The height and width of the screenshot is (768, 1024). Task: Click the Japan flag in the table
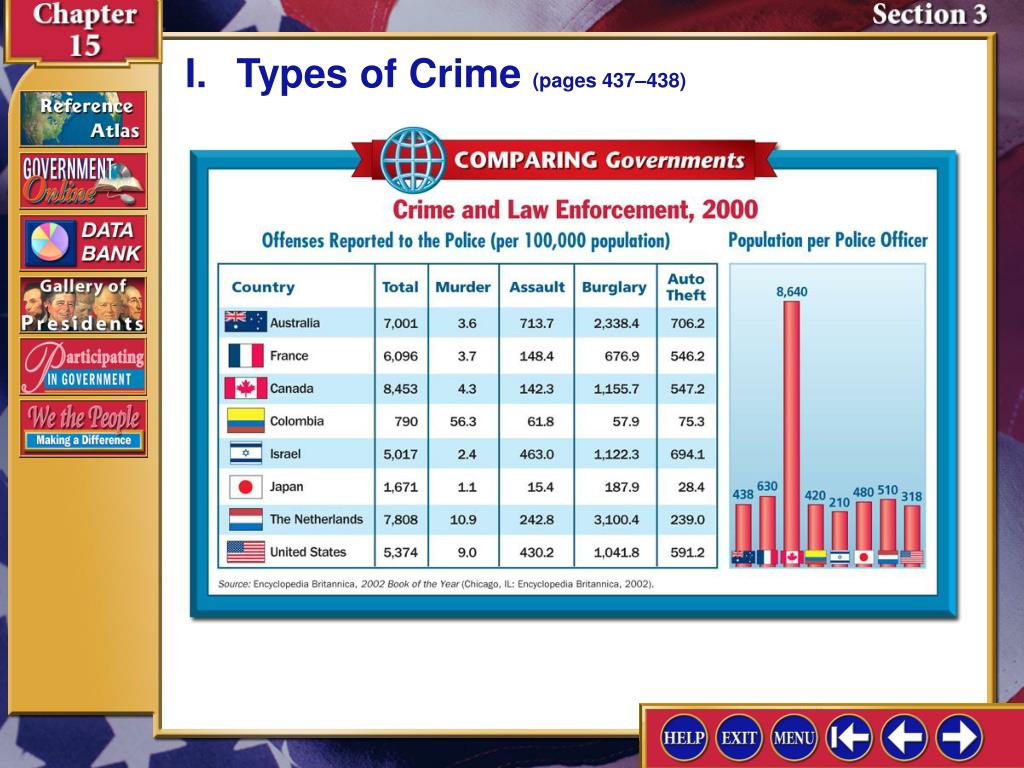(x=246, y=487)
